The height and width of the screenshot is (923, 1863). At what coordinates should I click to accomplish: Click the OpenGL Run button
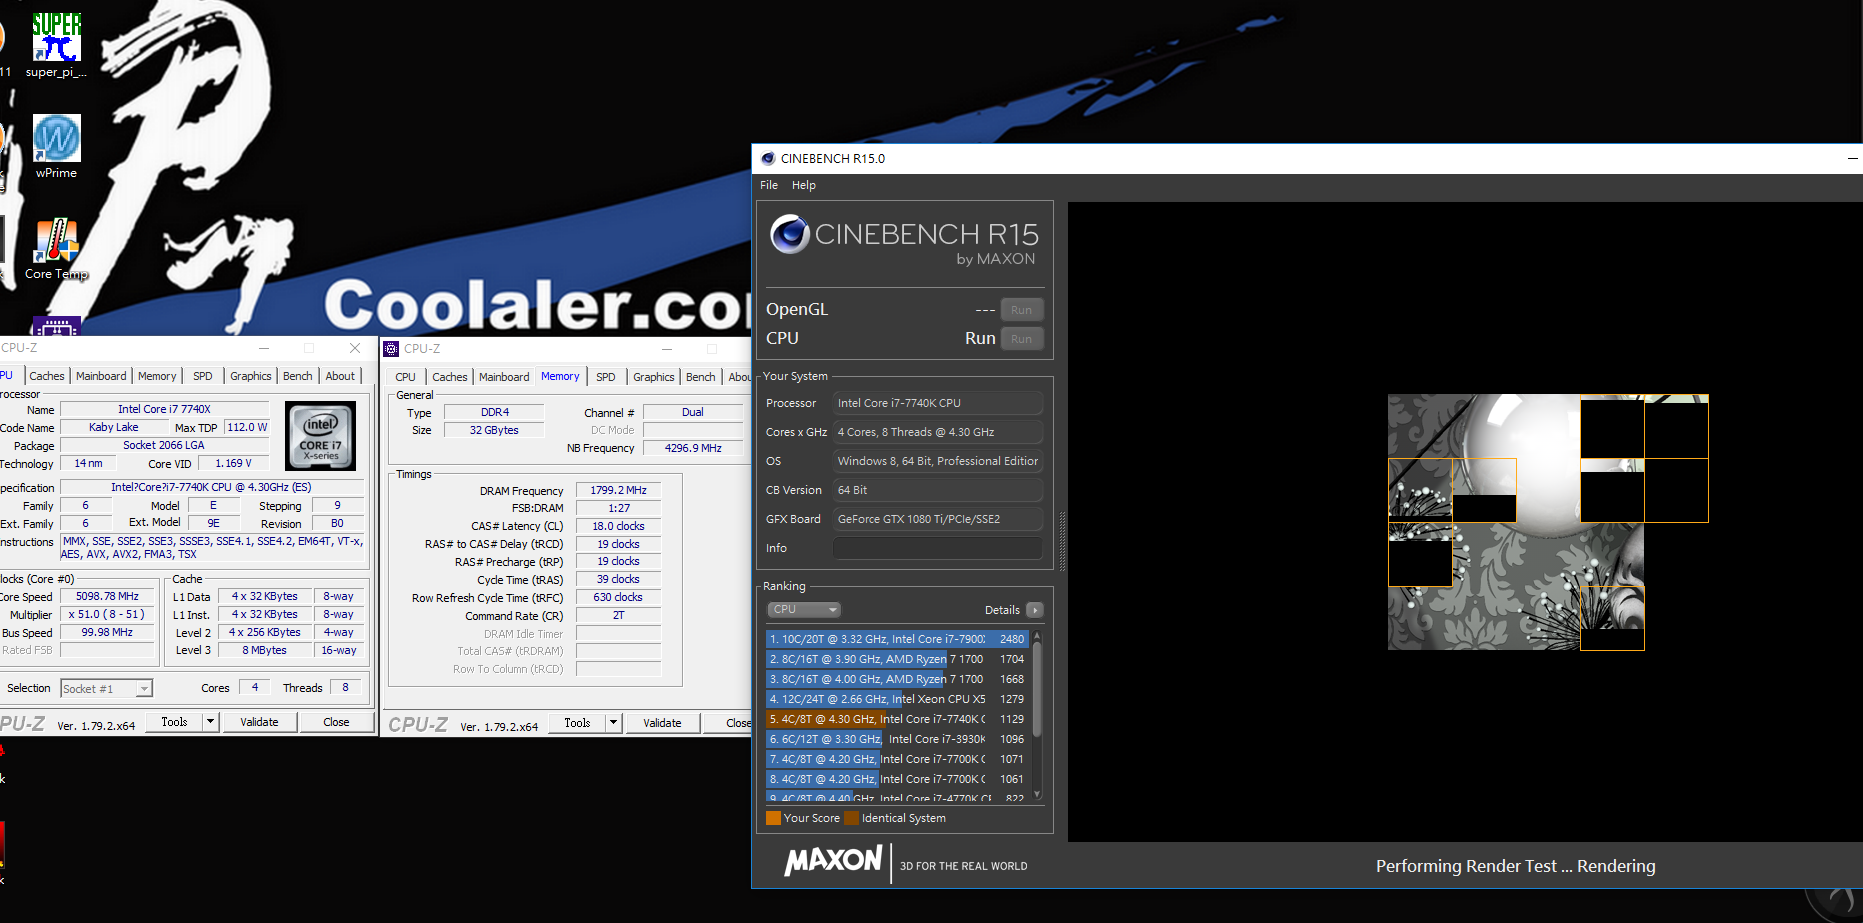tap(1021, 310)
